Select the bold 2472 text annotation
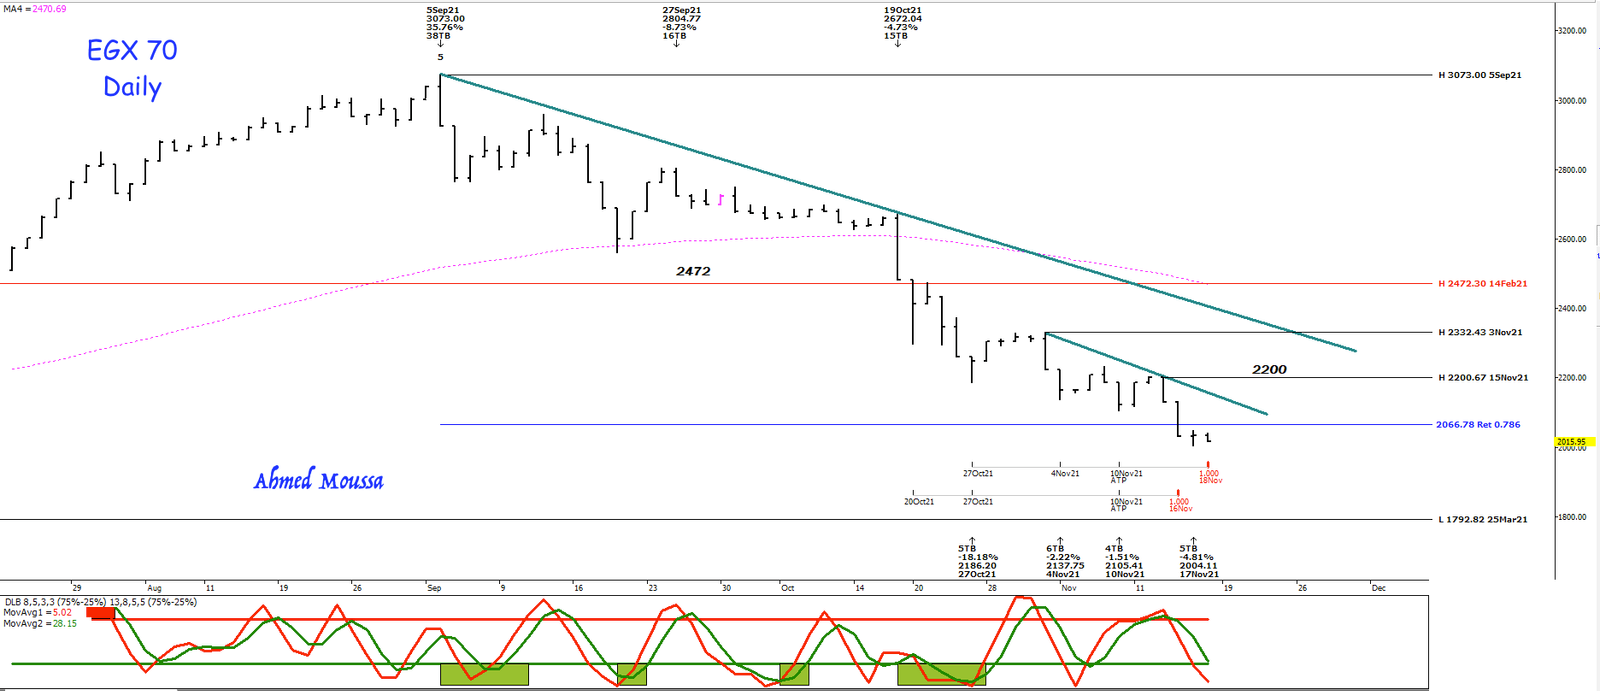The image size is (1600, 691). (693, 271)
